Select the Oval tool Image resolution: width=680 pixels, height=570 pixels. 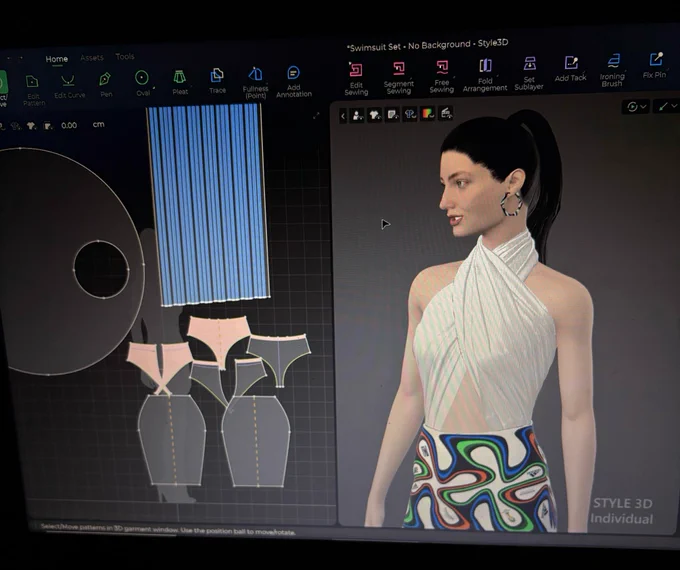[142, 83]
